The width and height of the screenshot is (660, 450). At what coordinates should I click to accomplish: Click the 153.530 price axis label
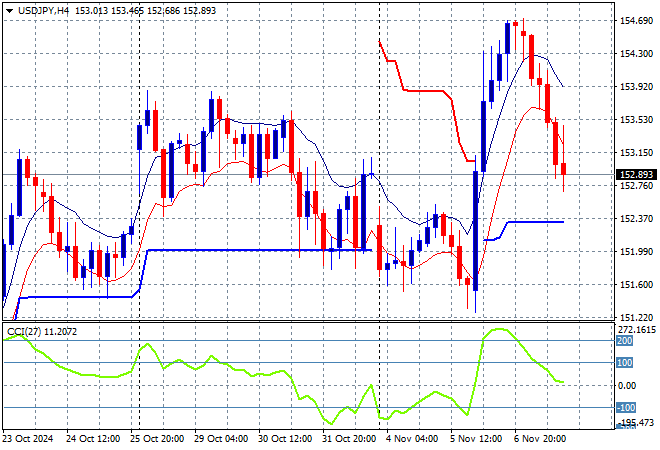636,120
